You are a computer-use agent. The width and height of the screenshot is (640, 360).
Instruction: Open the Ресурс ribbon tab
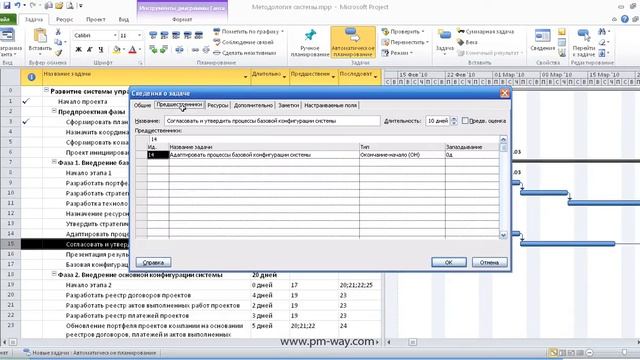(x=64, y=19)
